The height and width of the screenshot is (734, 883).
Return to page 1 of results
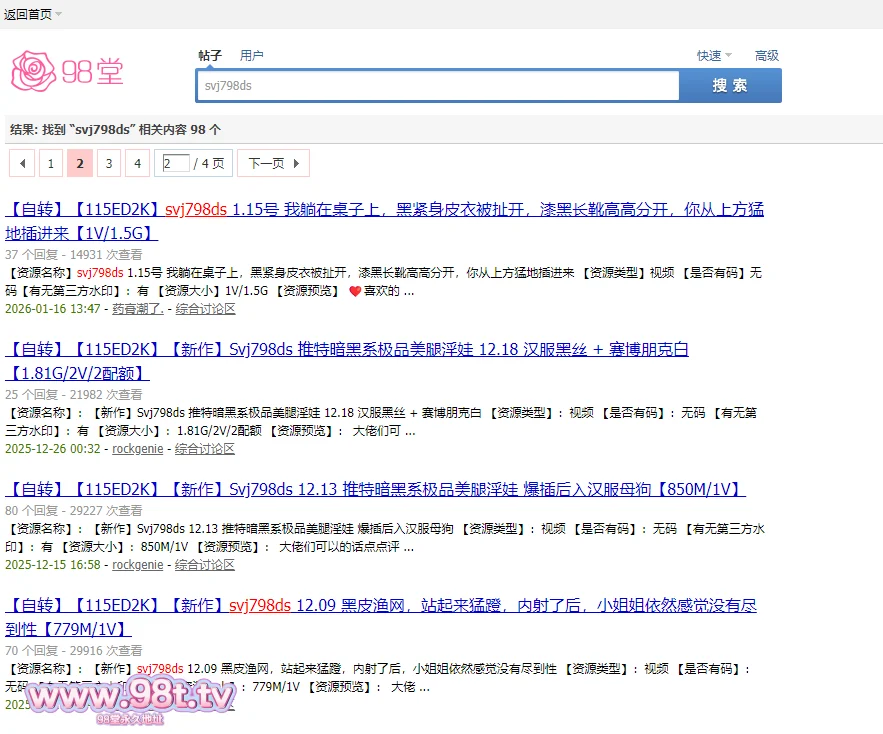[x=50, y=162]
